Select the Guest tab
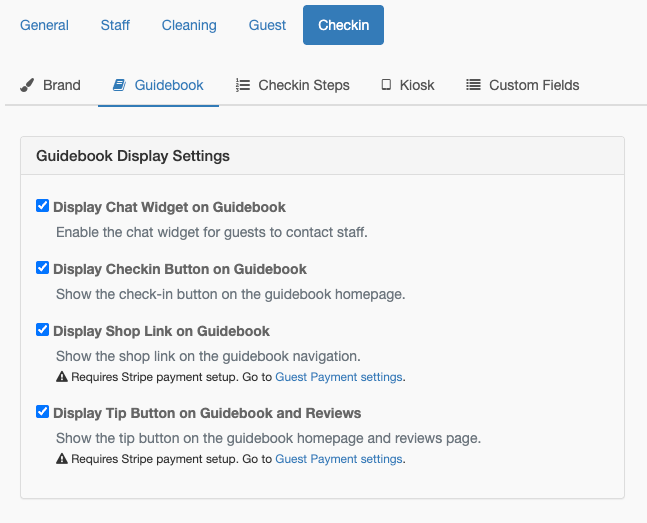This screenshot has height=523, width=647. pos(267,25)
